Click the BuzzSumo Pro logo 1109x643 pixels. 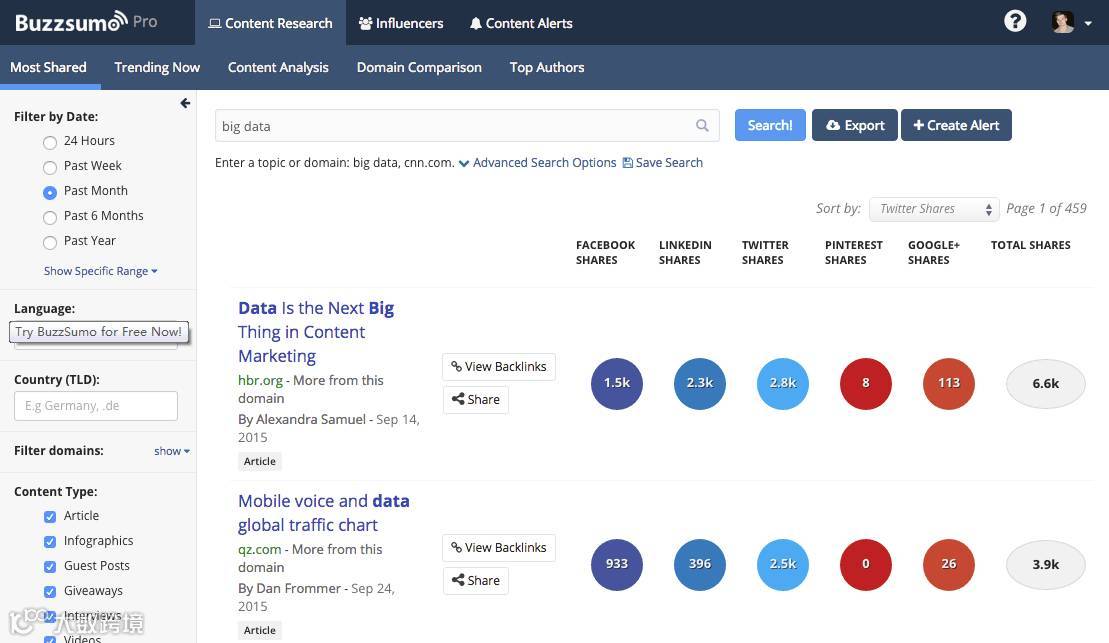[x=86, y=21]
